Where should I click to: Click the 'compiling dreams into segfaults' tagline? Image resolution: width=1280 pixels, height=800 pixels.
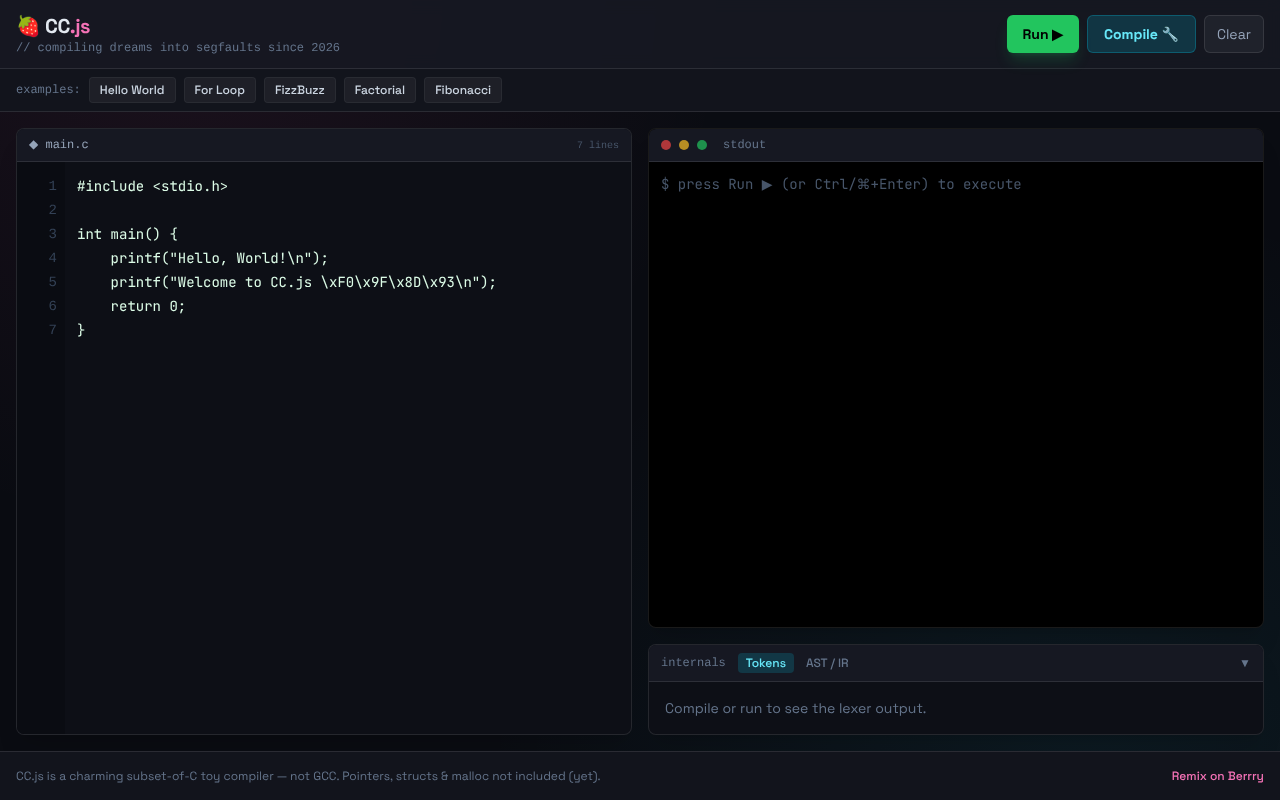click(178, 47)
